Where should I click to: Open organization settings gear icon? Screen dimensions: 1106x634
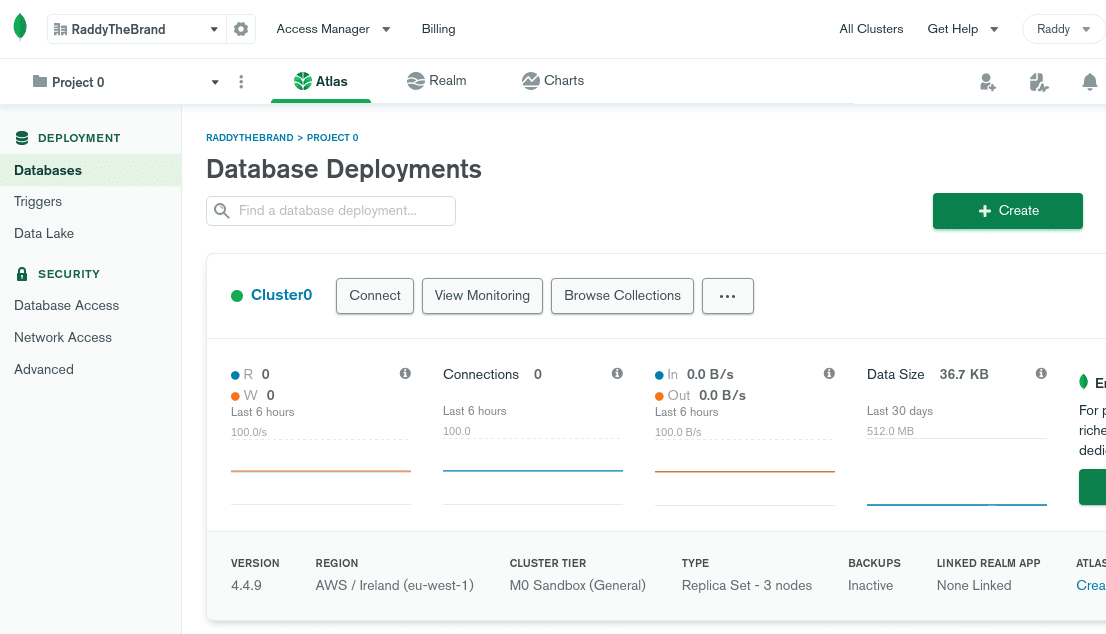tap(241, 29)
